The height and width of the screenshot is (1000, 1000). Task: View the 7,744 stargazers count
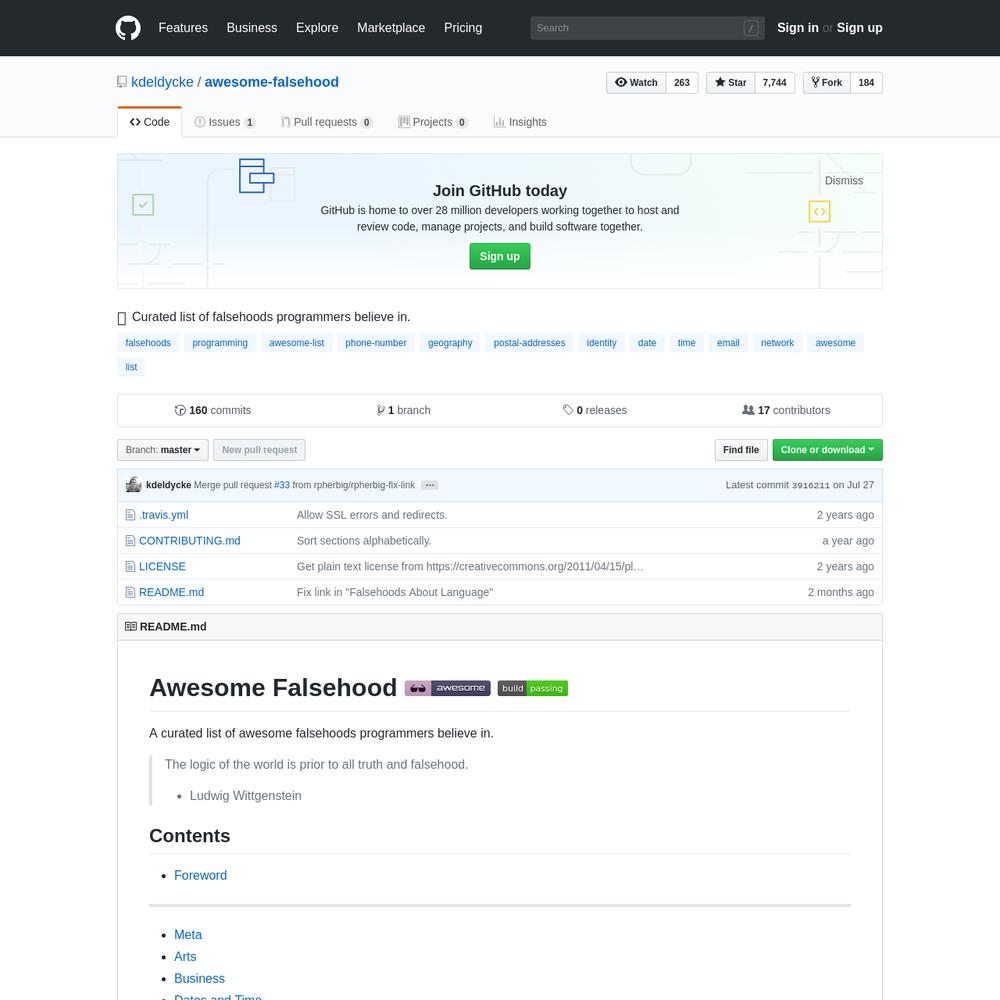(x=774, y=83)
